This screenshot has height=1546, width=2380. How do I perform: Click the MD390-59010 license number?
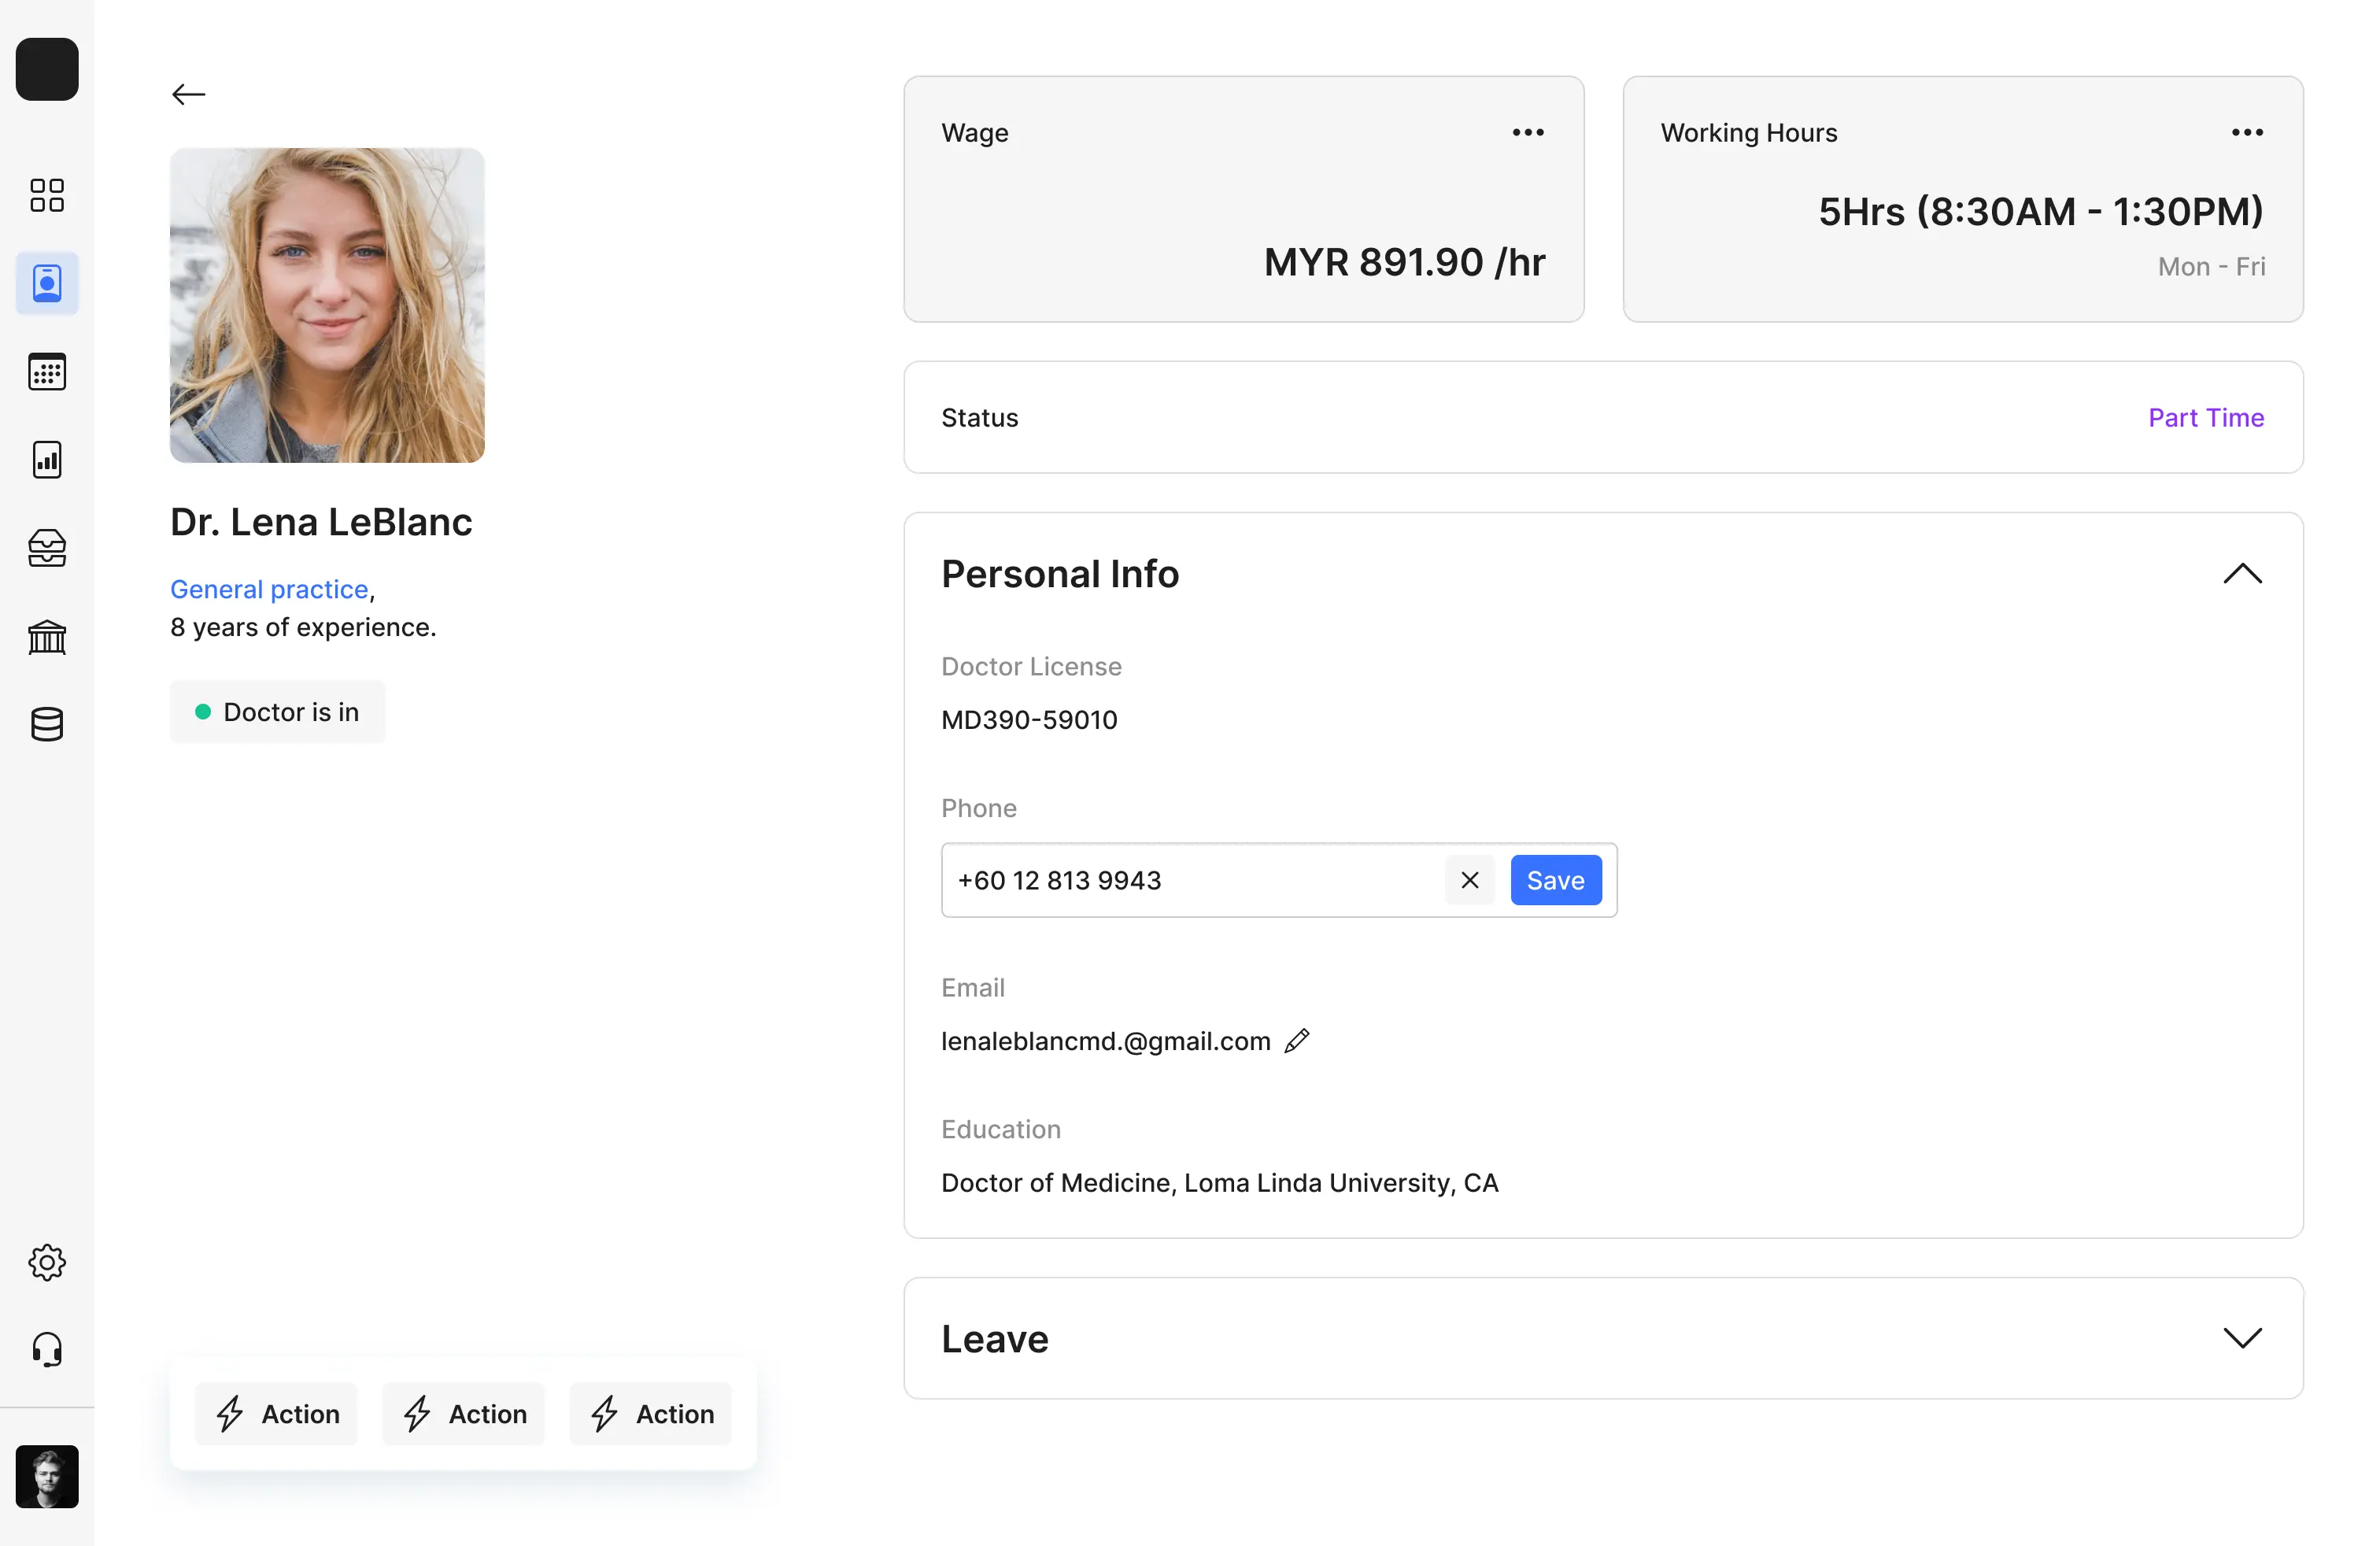pyautogui.click(x=1029, y=719)
